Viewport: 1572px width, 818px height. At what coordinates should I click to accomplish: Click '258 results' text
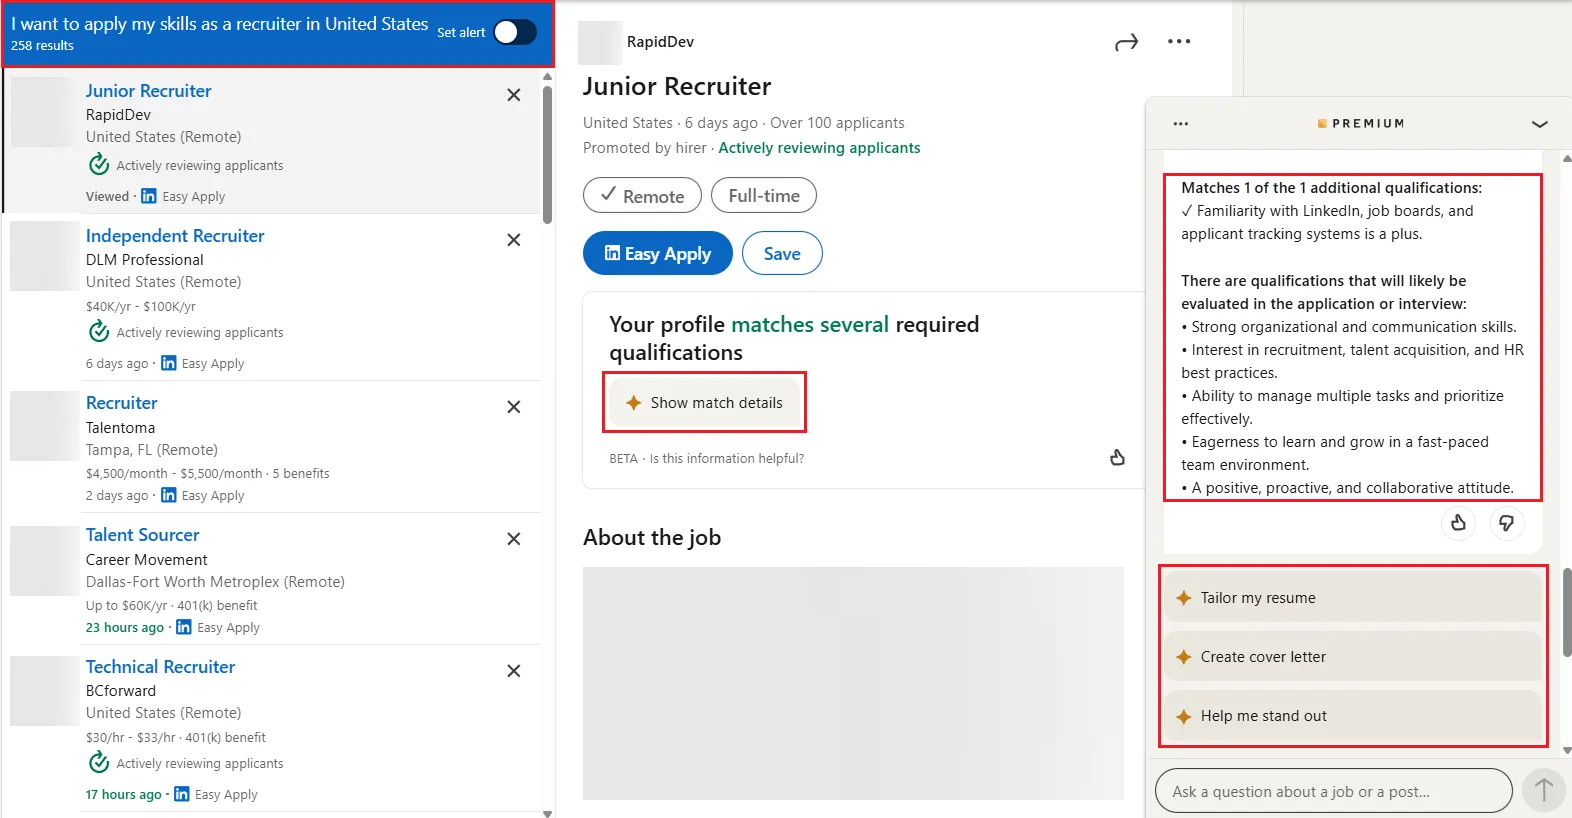(x=42, y=46)
